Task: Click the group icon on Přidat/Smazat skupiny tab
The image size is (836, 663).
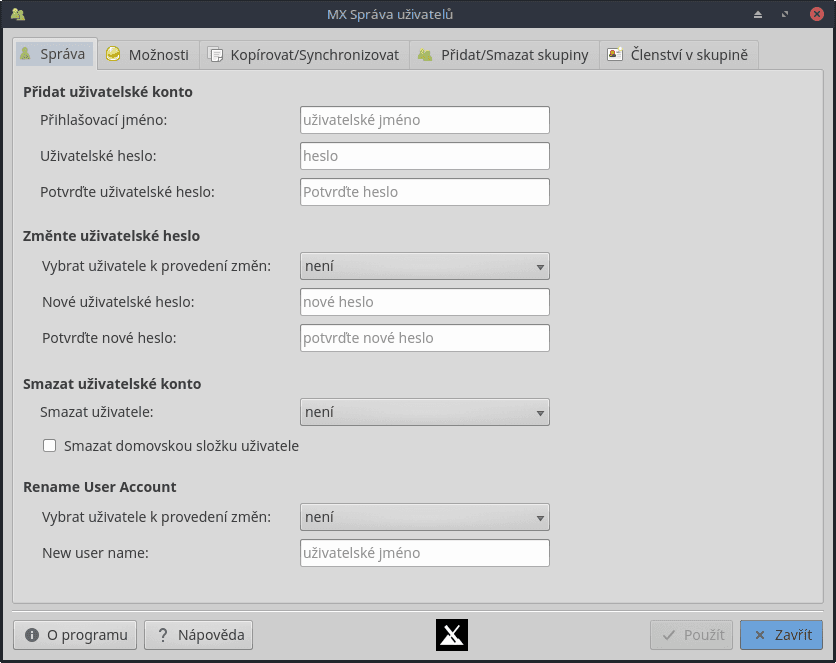Action: click(x=423, y=55)
